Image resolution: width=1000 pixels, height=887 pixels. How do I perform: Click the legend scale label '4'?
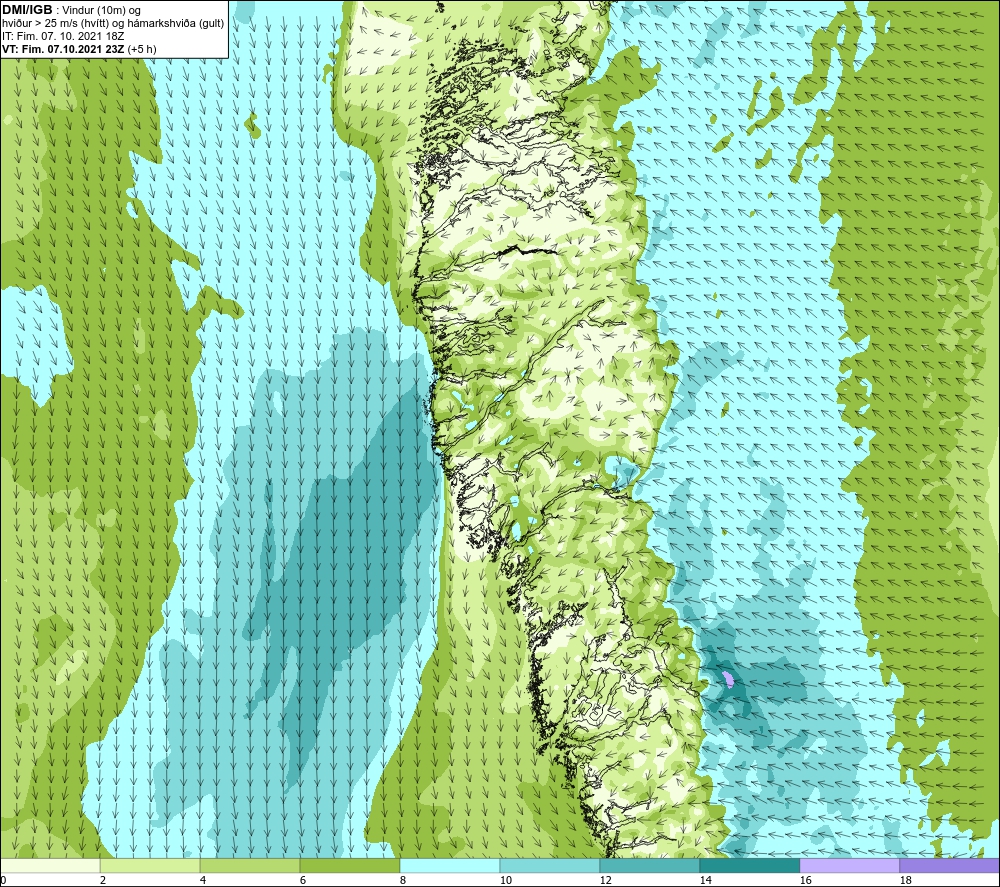point(203,880)
